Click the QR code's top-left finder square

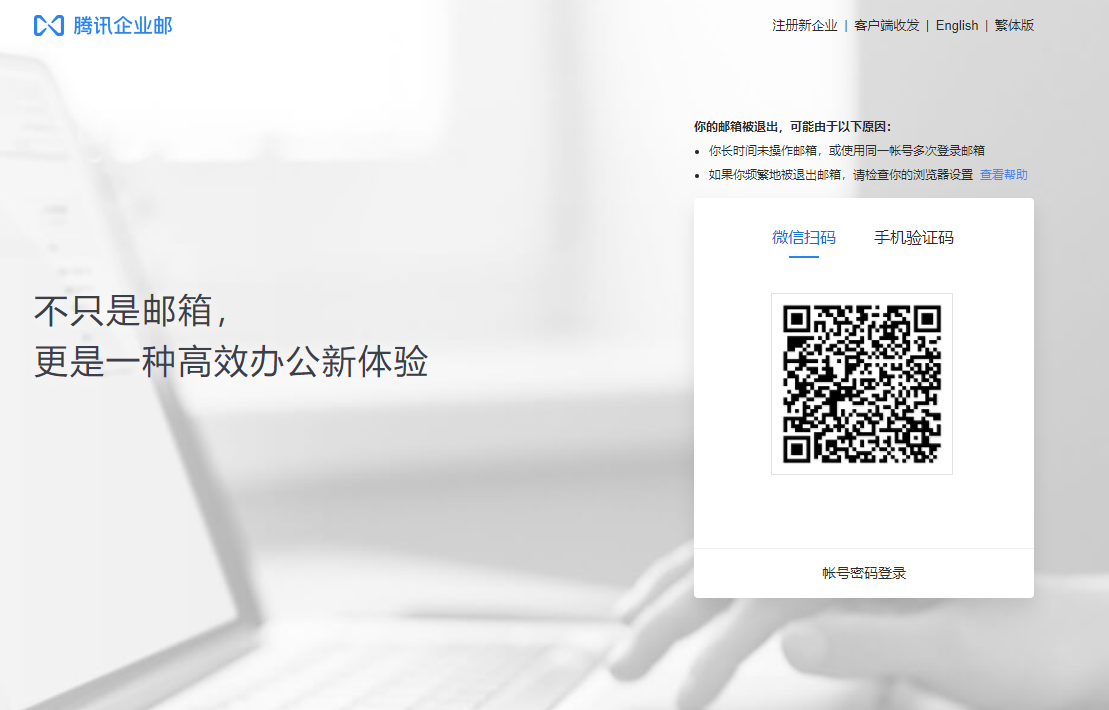[797, 320]
